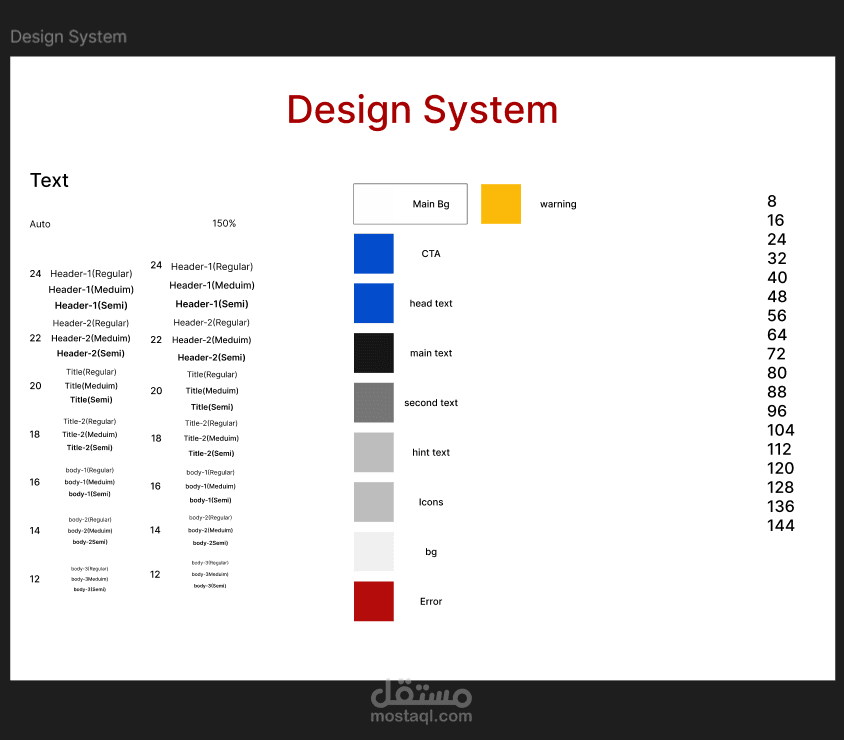This screenshot has width=844, height=740.
Task: Click the white Main Bg box
Action: [x=410, y=204]
